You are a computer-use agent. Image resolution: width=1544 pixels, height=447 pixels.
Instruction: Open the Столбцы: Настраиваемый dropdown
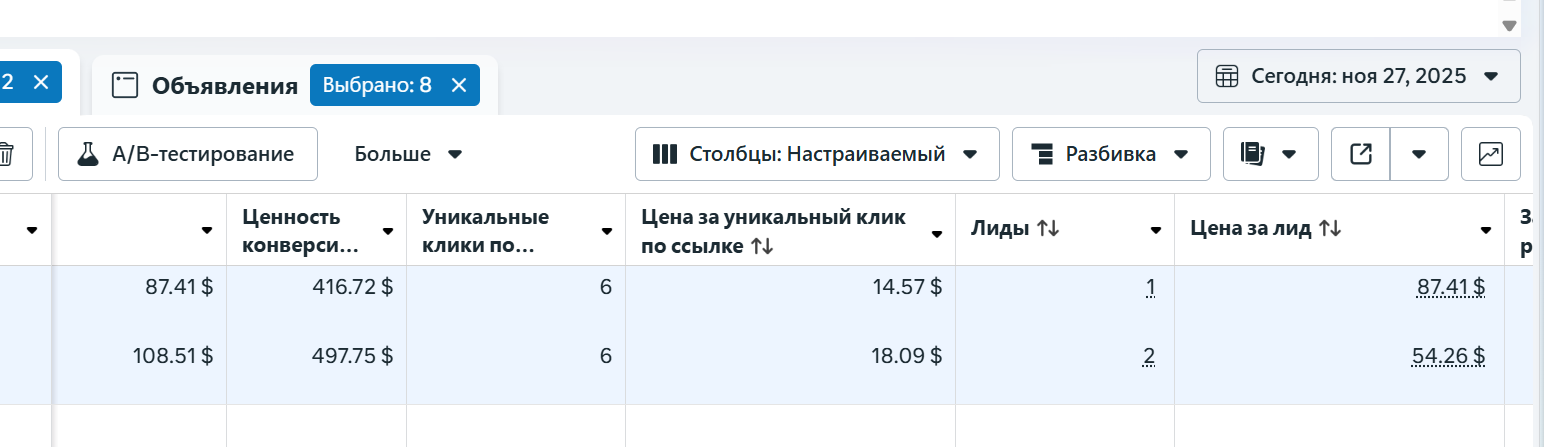[x=816, y=154]
